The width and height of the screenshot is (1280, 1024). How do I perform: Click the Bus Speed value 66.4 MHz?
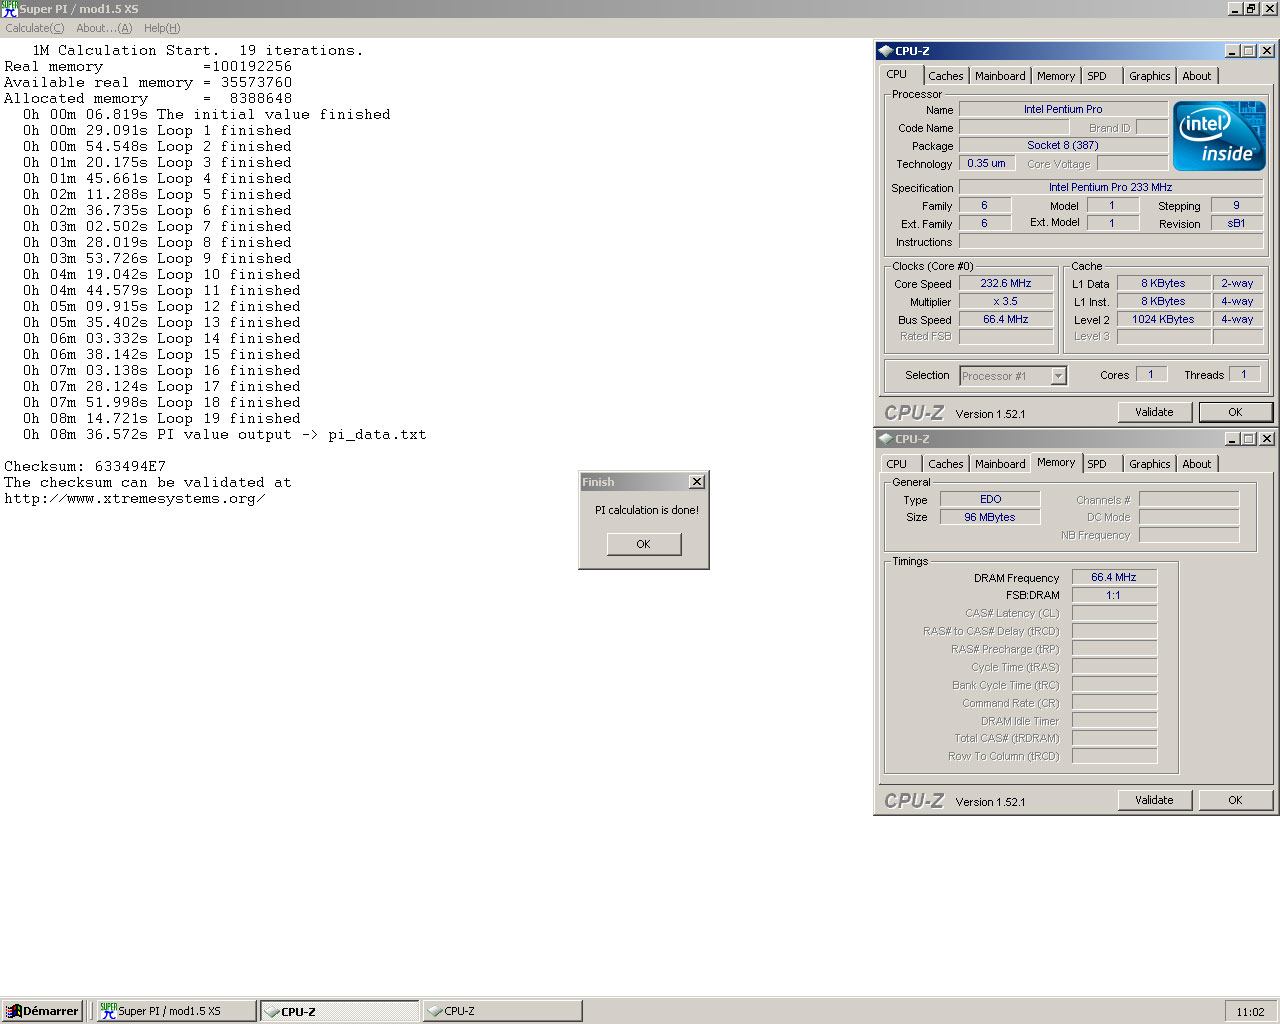pos(1006,319)
